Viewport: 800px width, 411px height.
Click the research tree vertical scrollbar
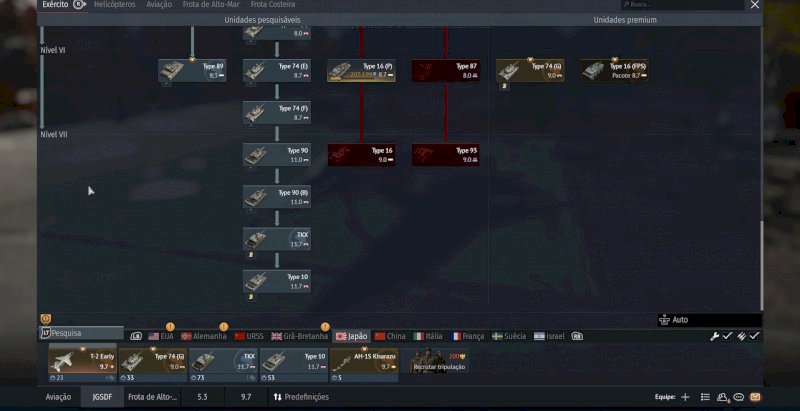[761, 265]
